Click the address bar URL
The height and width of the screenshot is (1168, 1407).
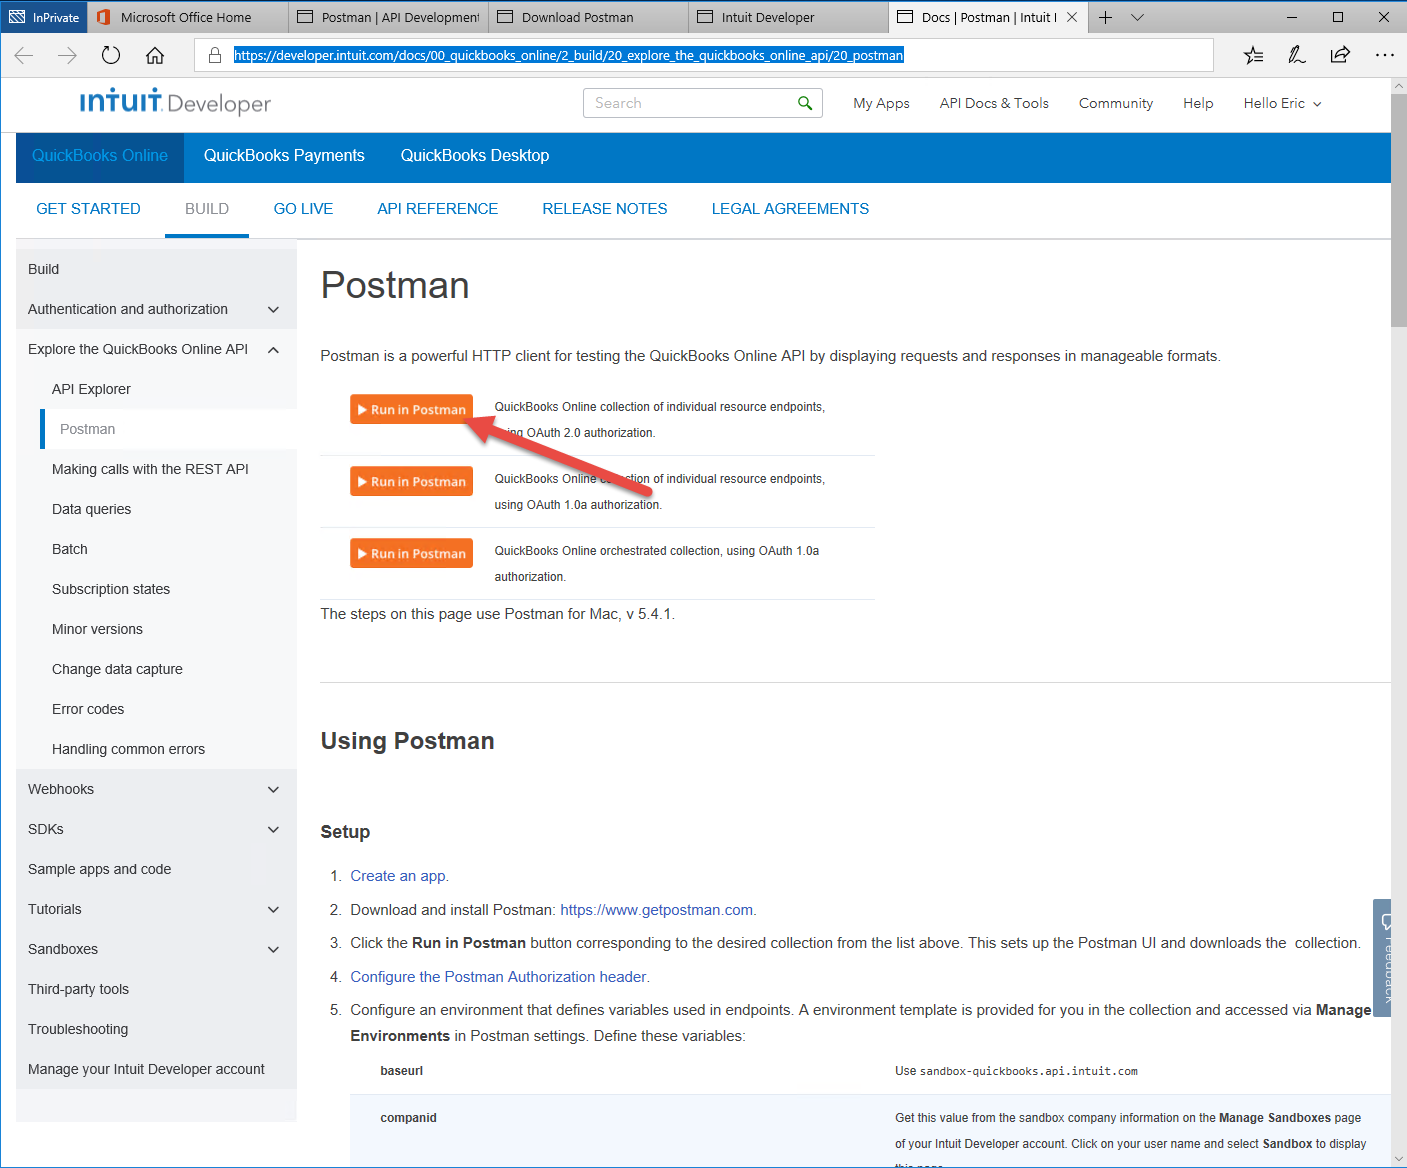click(568, 55)
